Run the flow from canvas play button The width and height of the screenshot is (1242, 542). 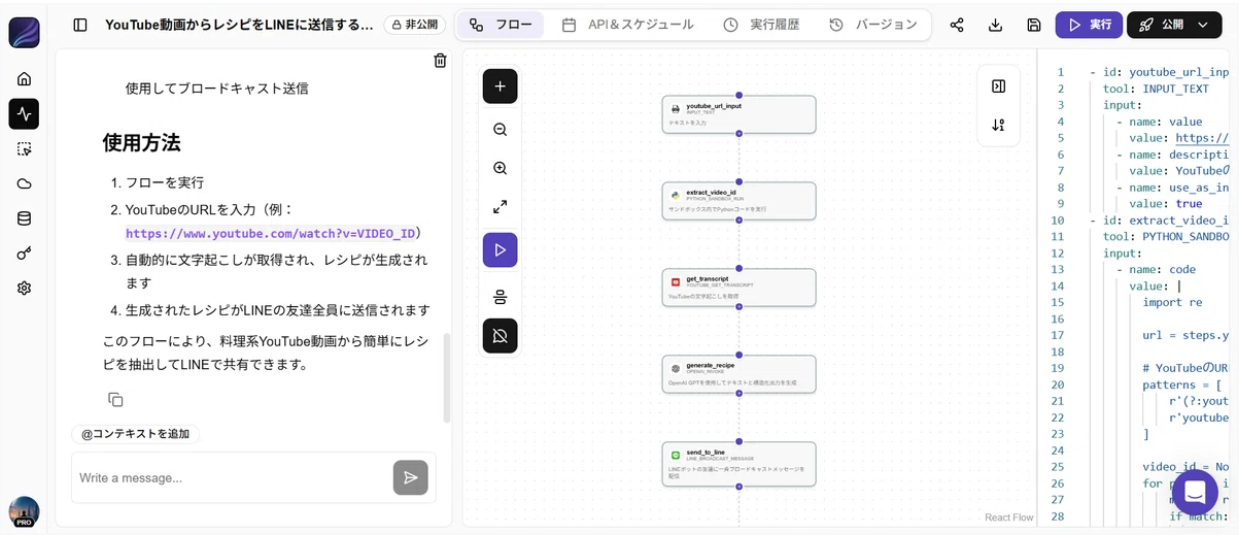[x=500, y=250]
